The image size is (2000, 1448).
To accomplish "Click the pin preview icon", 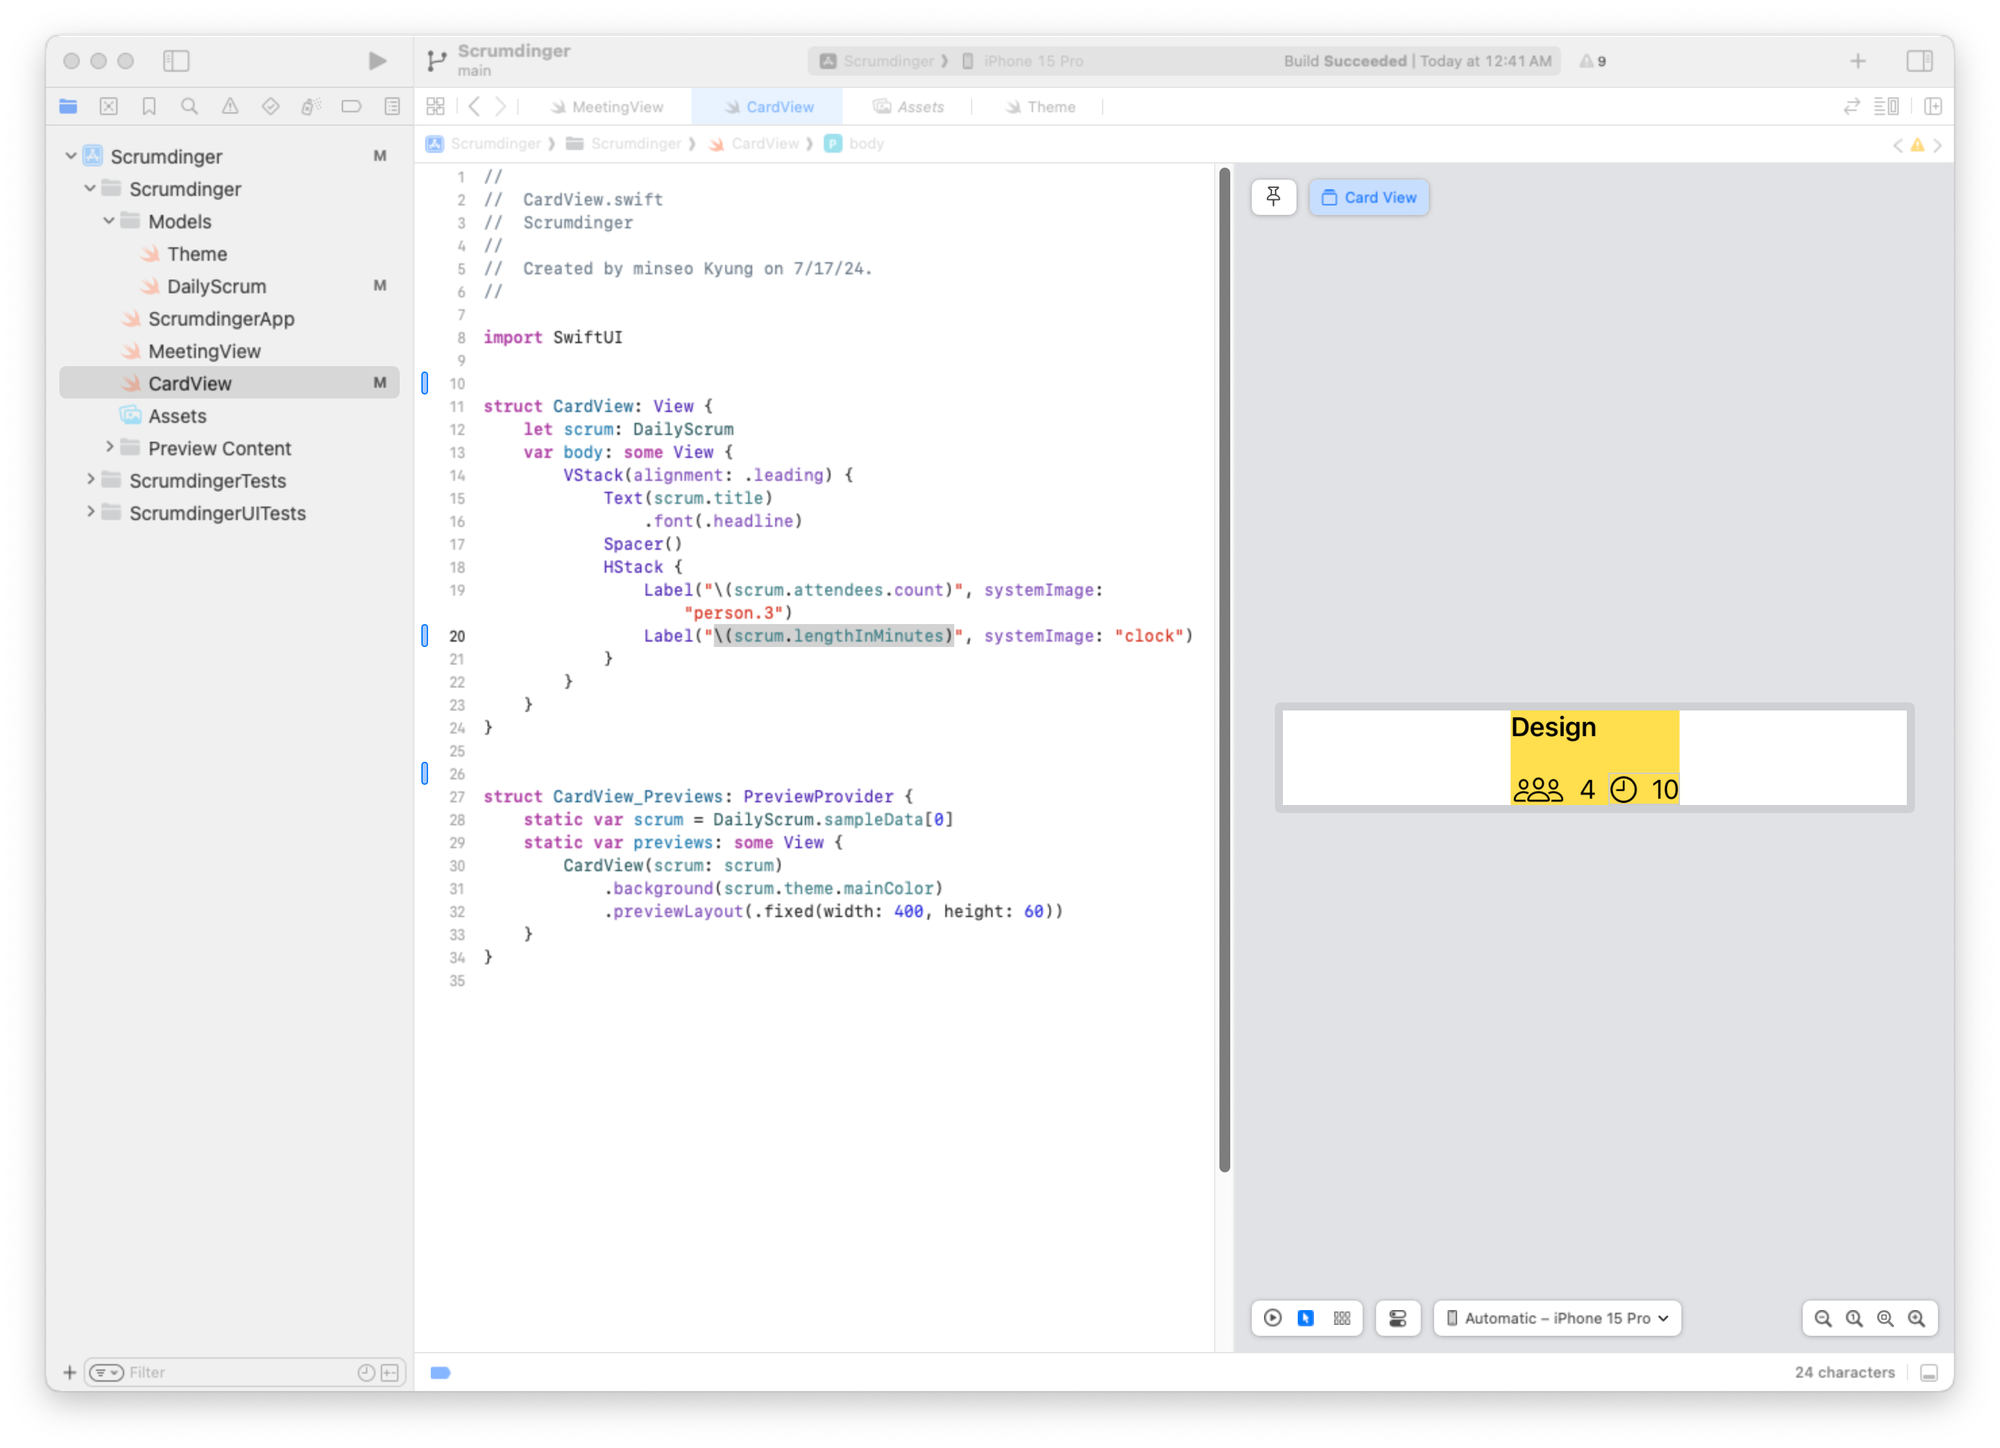I will coord(1273,197).
